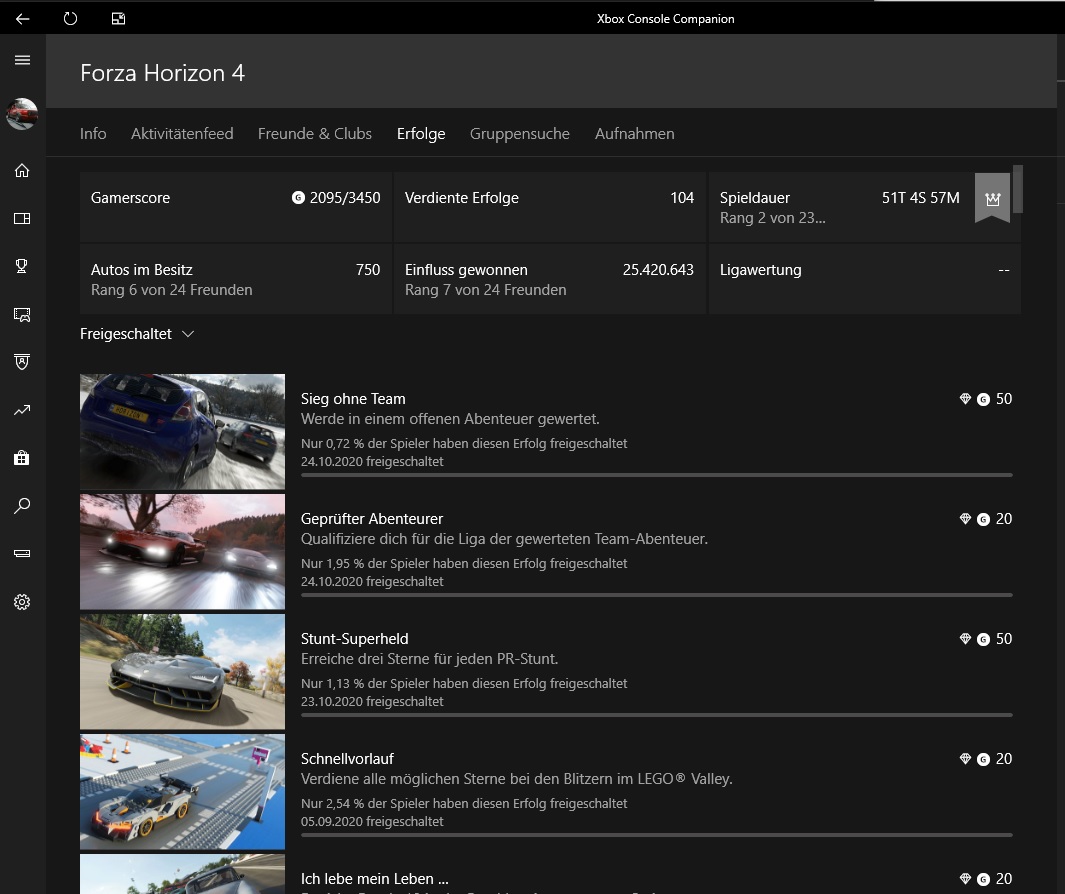Click 'Rang 6 von 24 Freunden' text
Screen dimensions: 1065x894
click(x=172, y=290)
